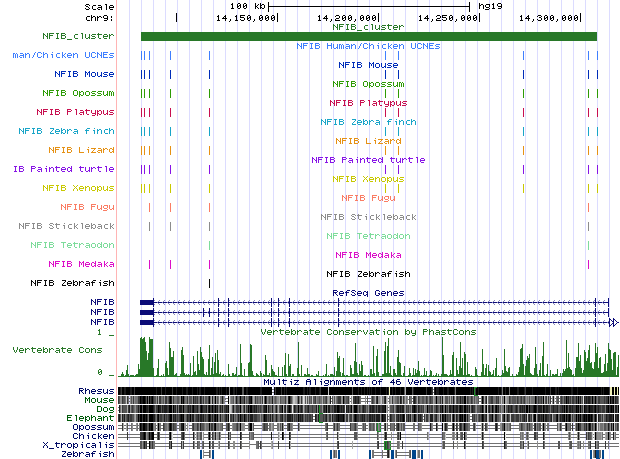The image size is (620, 459).
Task: Click the thick blue exon block starting the first NFIB RefSeq gene
Action: tap(147, 301)
